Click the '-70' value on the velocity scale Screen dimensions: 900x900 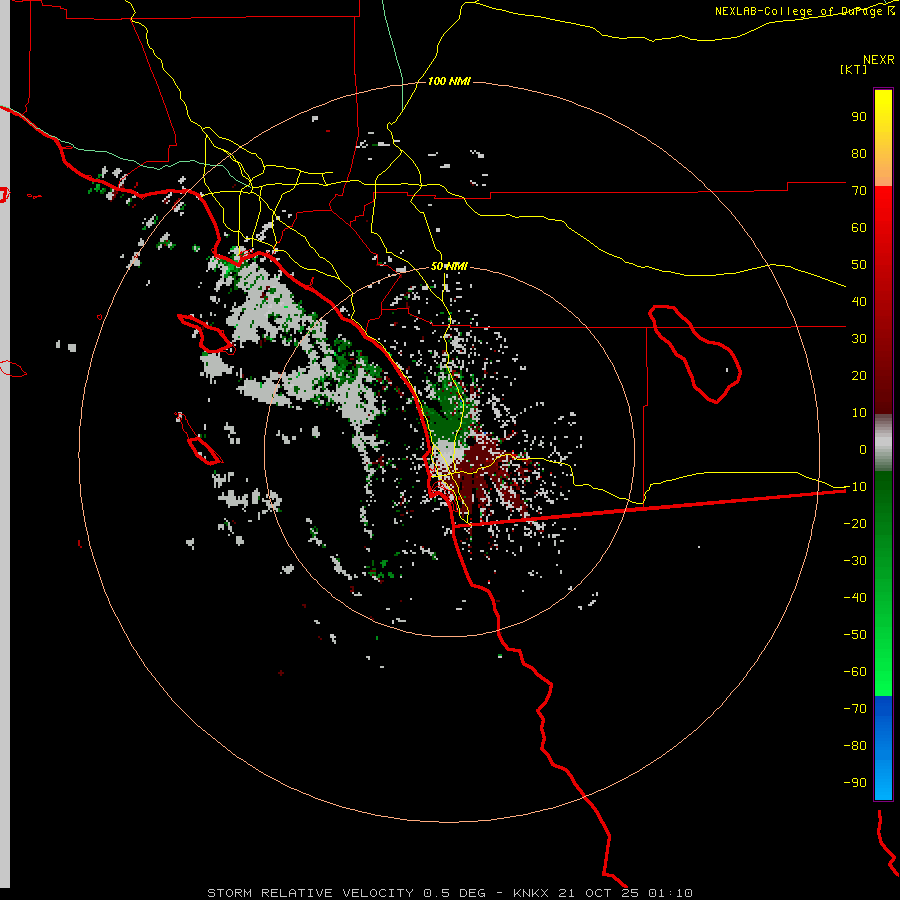click(855, 708)
